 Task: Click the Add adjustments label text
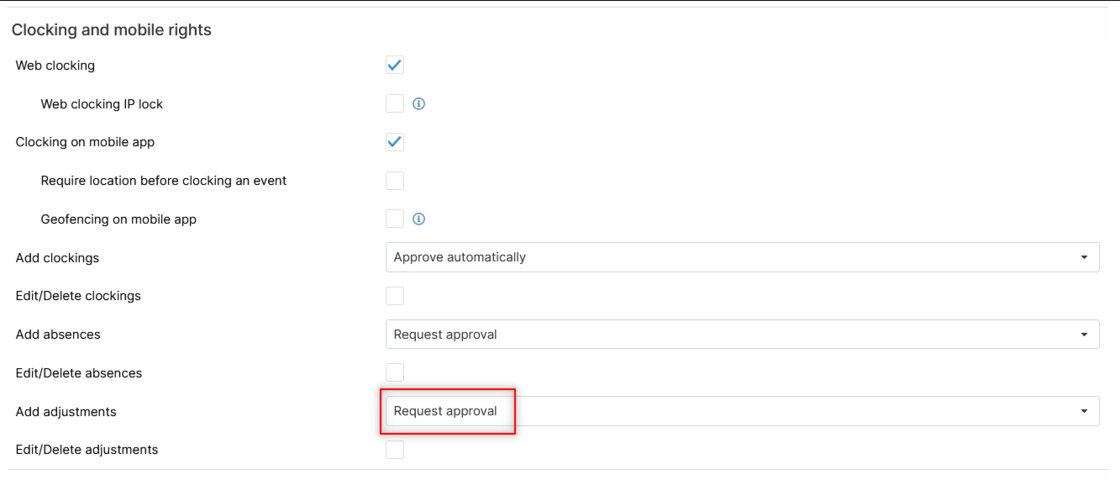point(66,412)
